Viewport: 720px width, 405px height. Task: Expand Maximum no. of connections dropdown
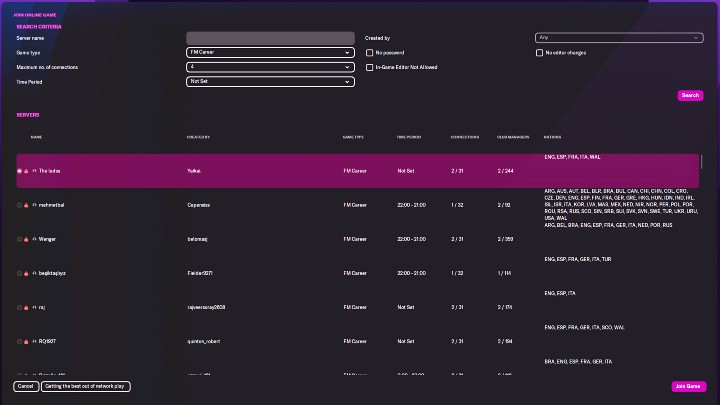[x=270, y=67]
